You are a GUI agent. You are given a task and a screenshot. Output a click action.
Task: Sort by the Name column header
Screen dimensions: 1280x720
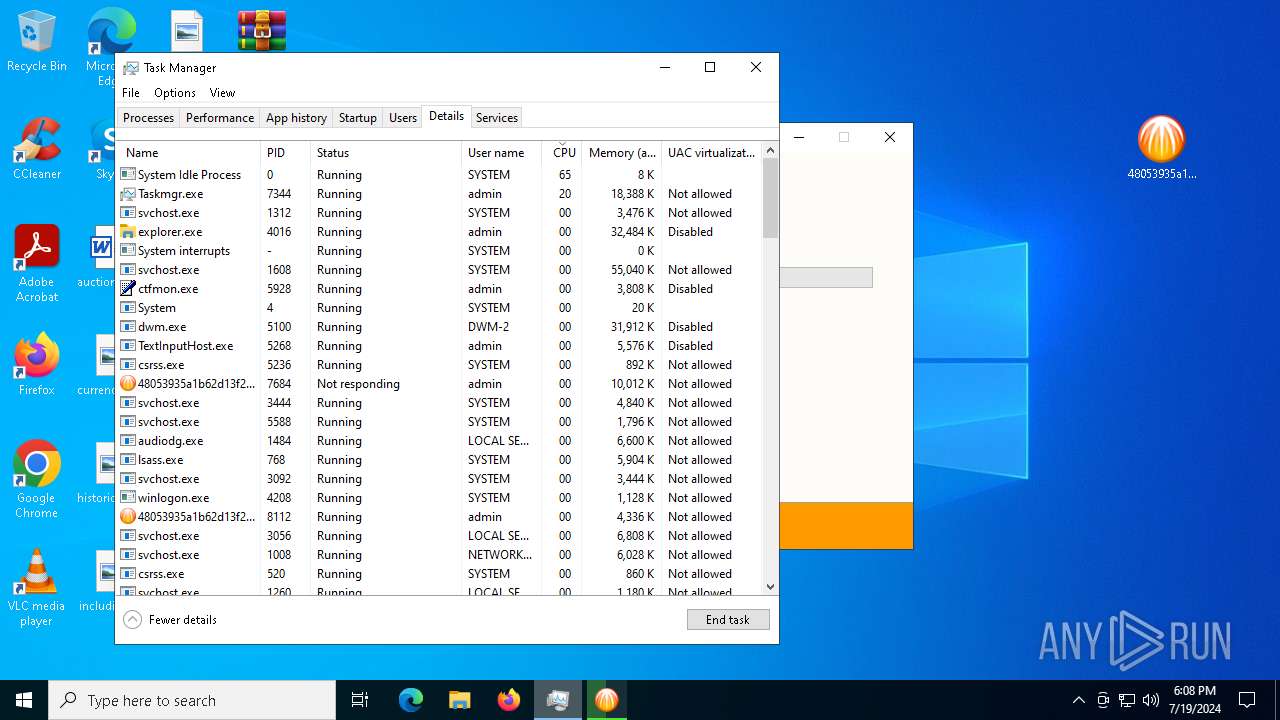pos(189,153)
